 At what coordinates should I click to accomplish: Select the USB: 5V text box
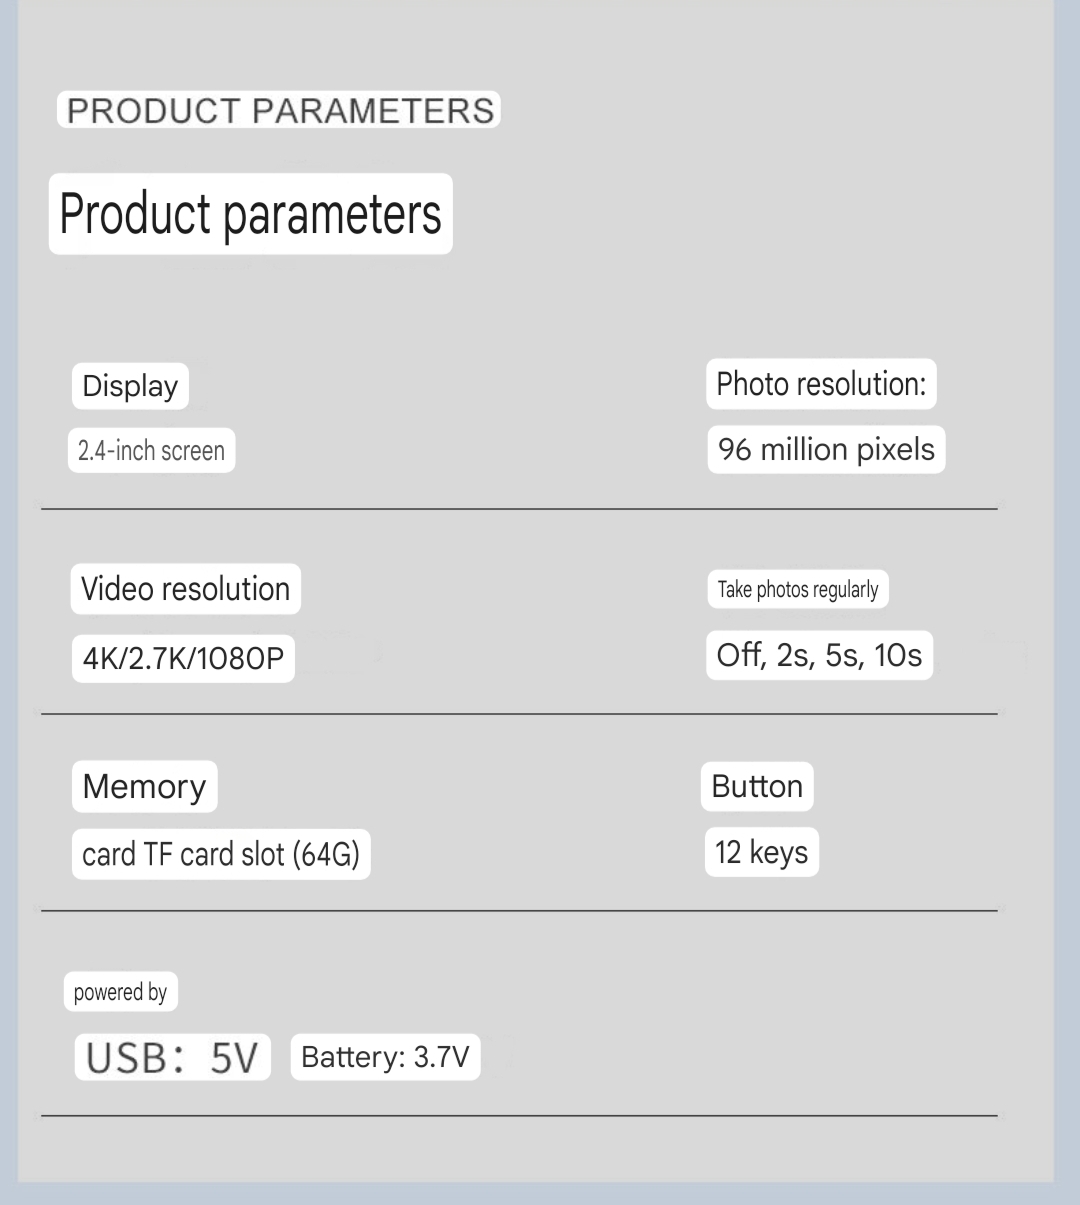(172, 1057)
